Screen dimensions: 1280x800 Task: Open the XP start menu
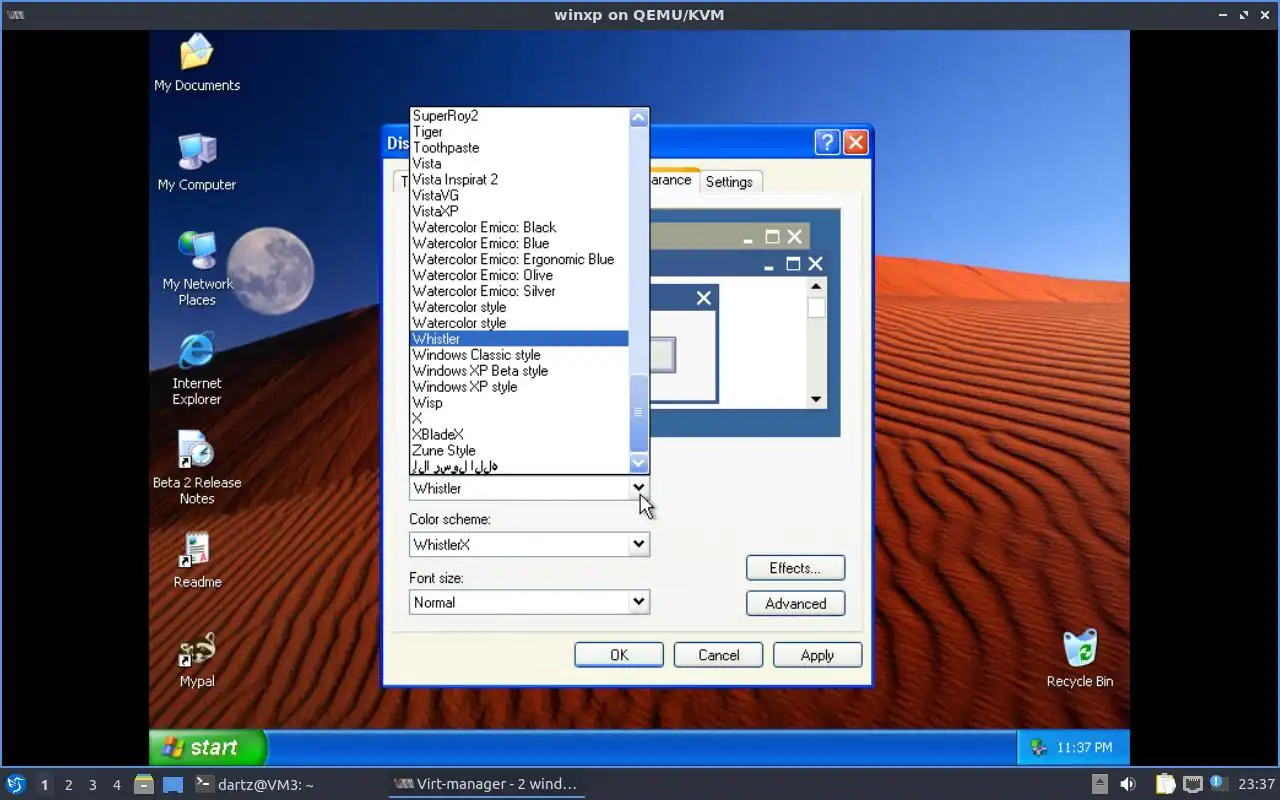point(208,747)
